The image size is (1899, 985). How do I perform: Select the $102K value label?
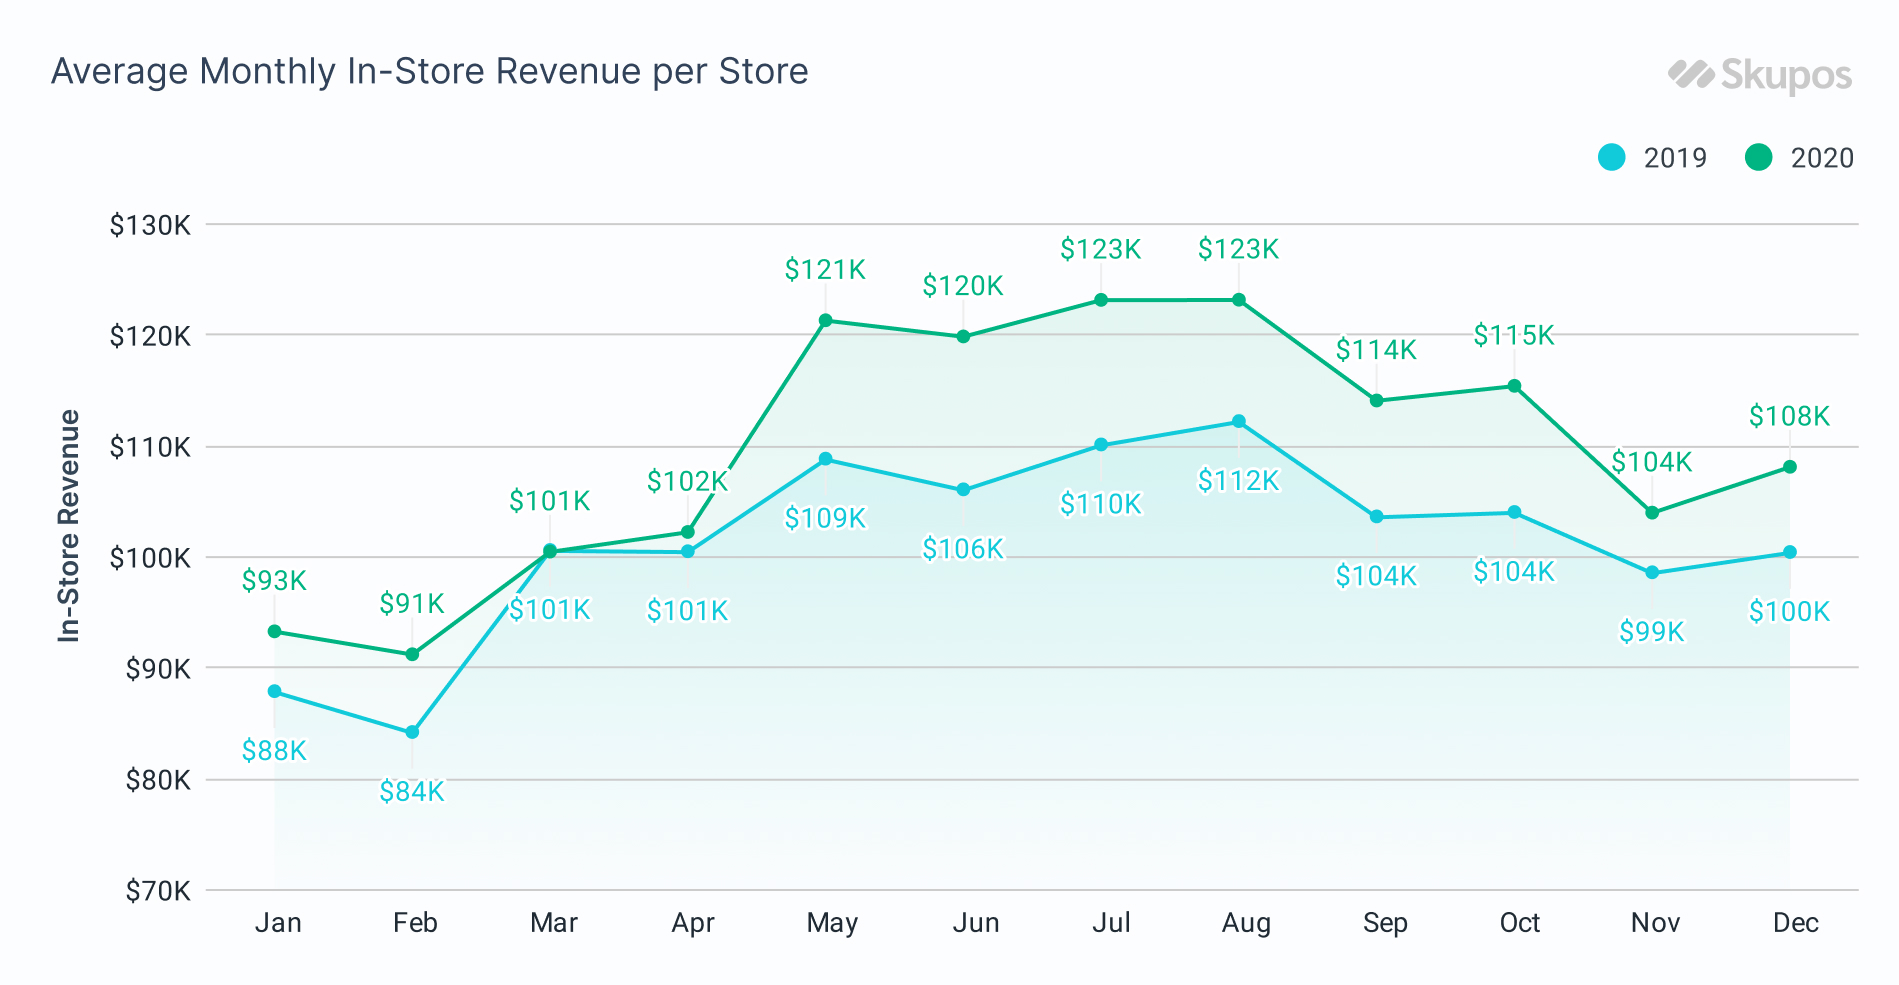[x=688, y=481]
